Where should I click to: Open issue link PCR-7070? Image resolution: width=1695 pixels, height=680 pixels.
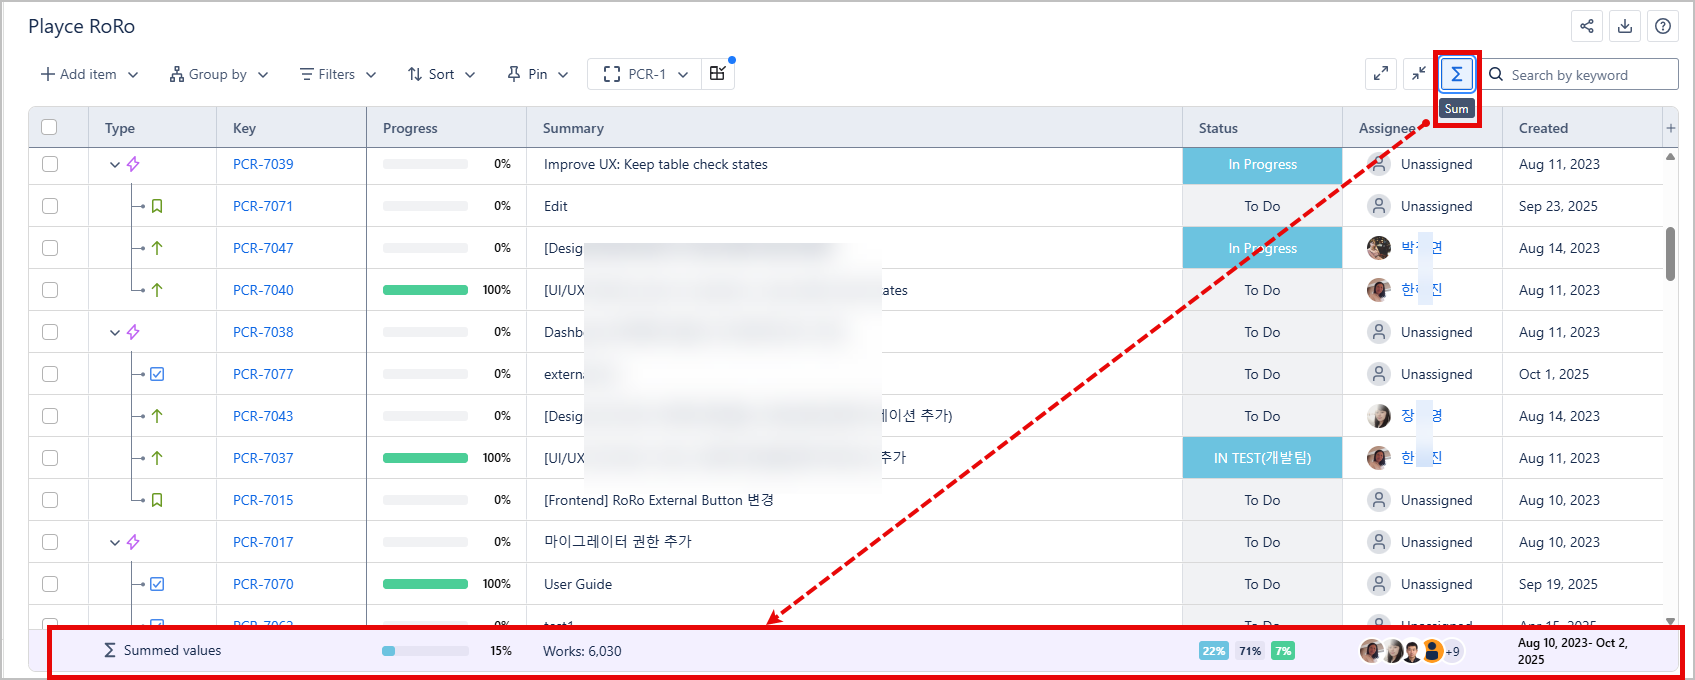[x=263, y=584]
